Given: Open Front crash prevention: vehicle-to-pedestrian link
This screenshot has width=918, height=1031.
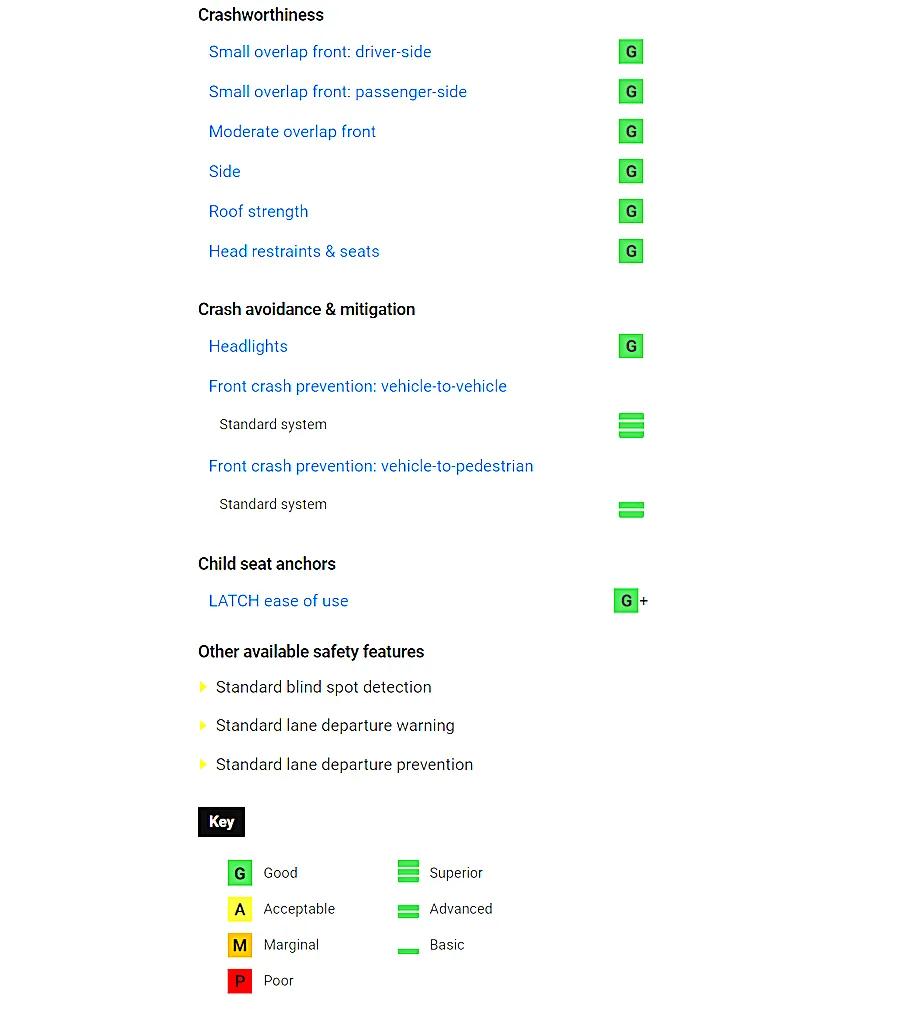Looking at the screenshot, I should click(x=370, y=466).
